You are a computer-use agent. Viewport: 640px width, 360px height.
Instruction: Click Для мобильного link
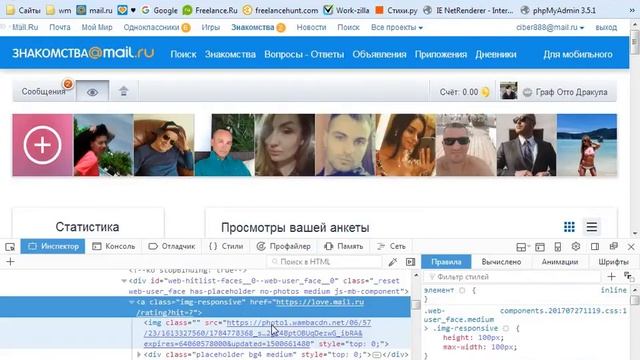pyautogui.click(x=578, y=54)
